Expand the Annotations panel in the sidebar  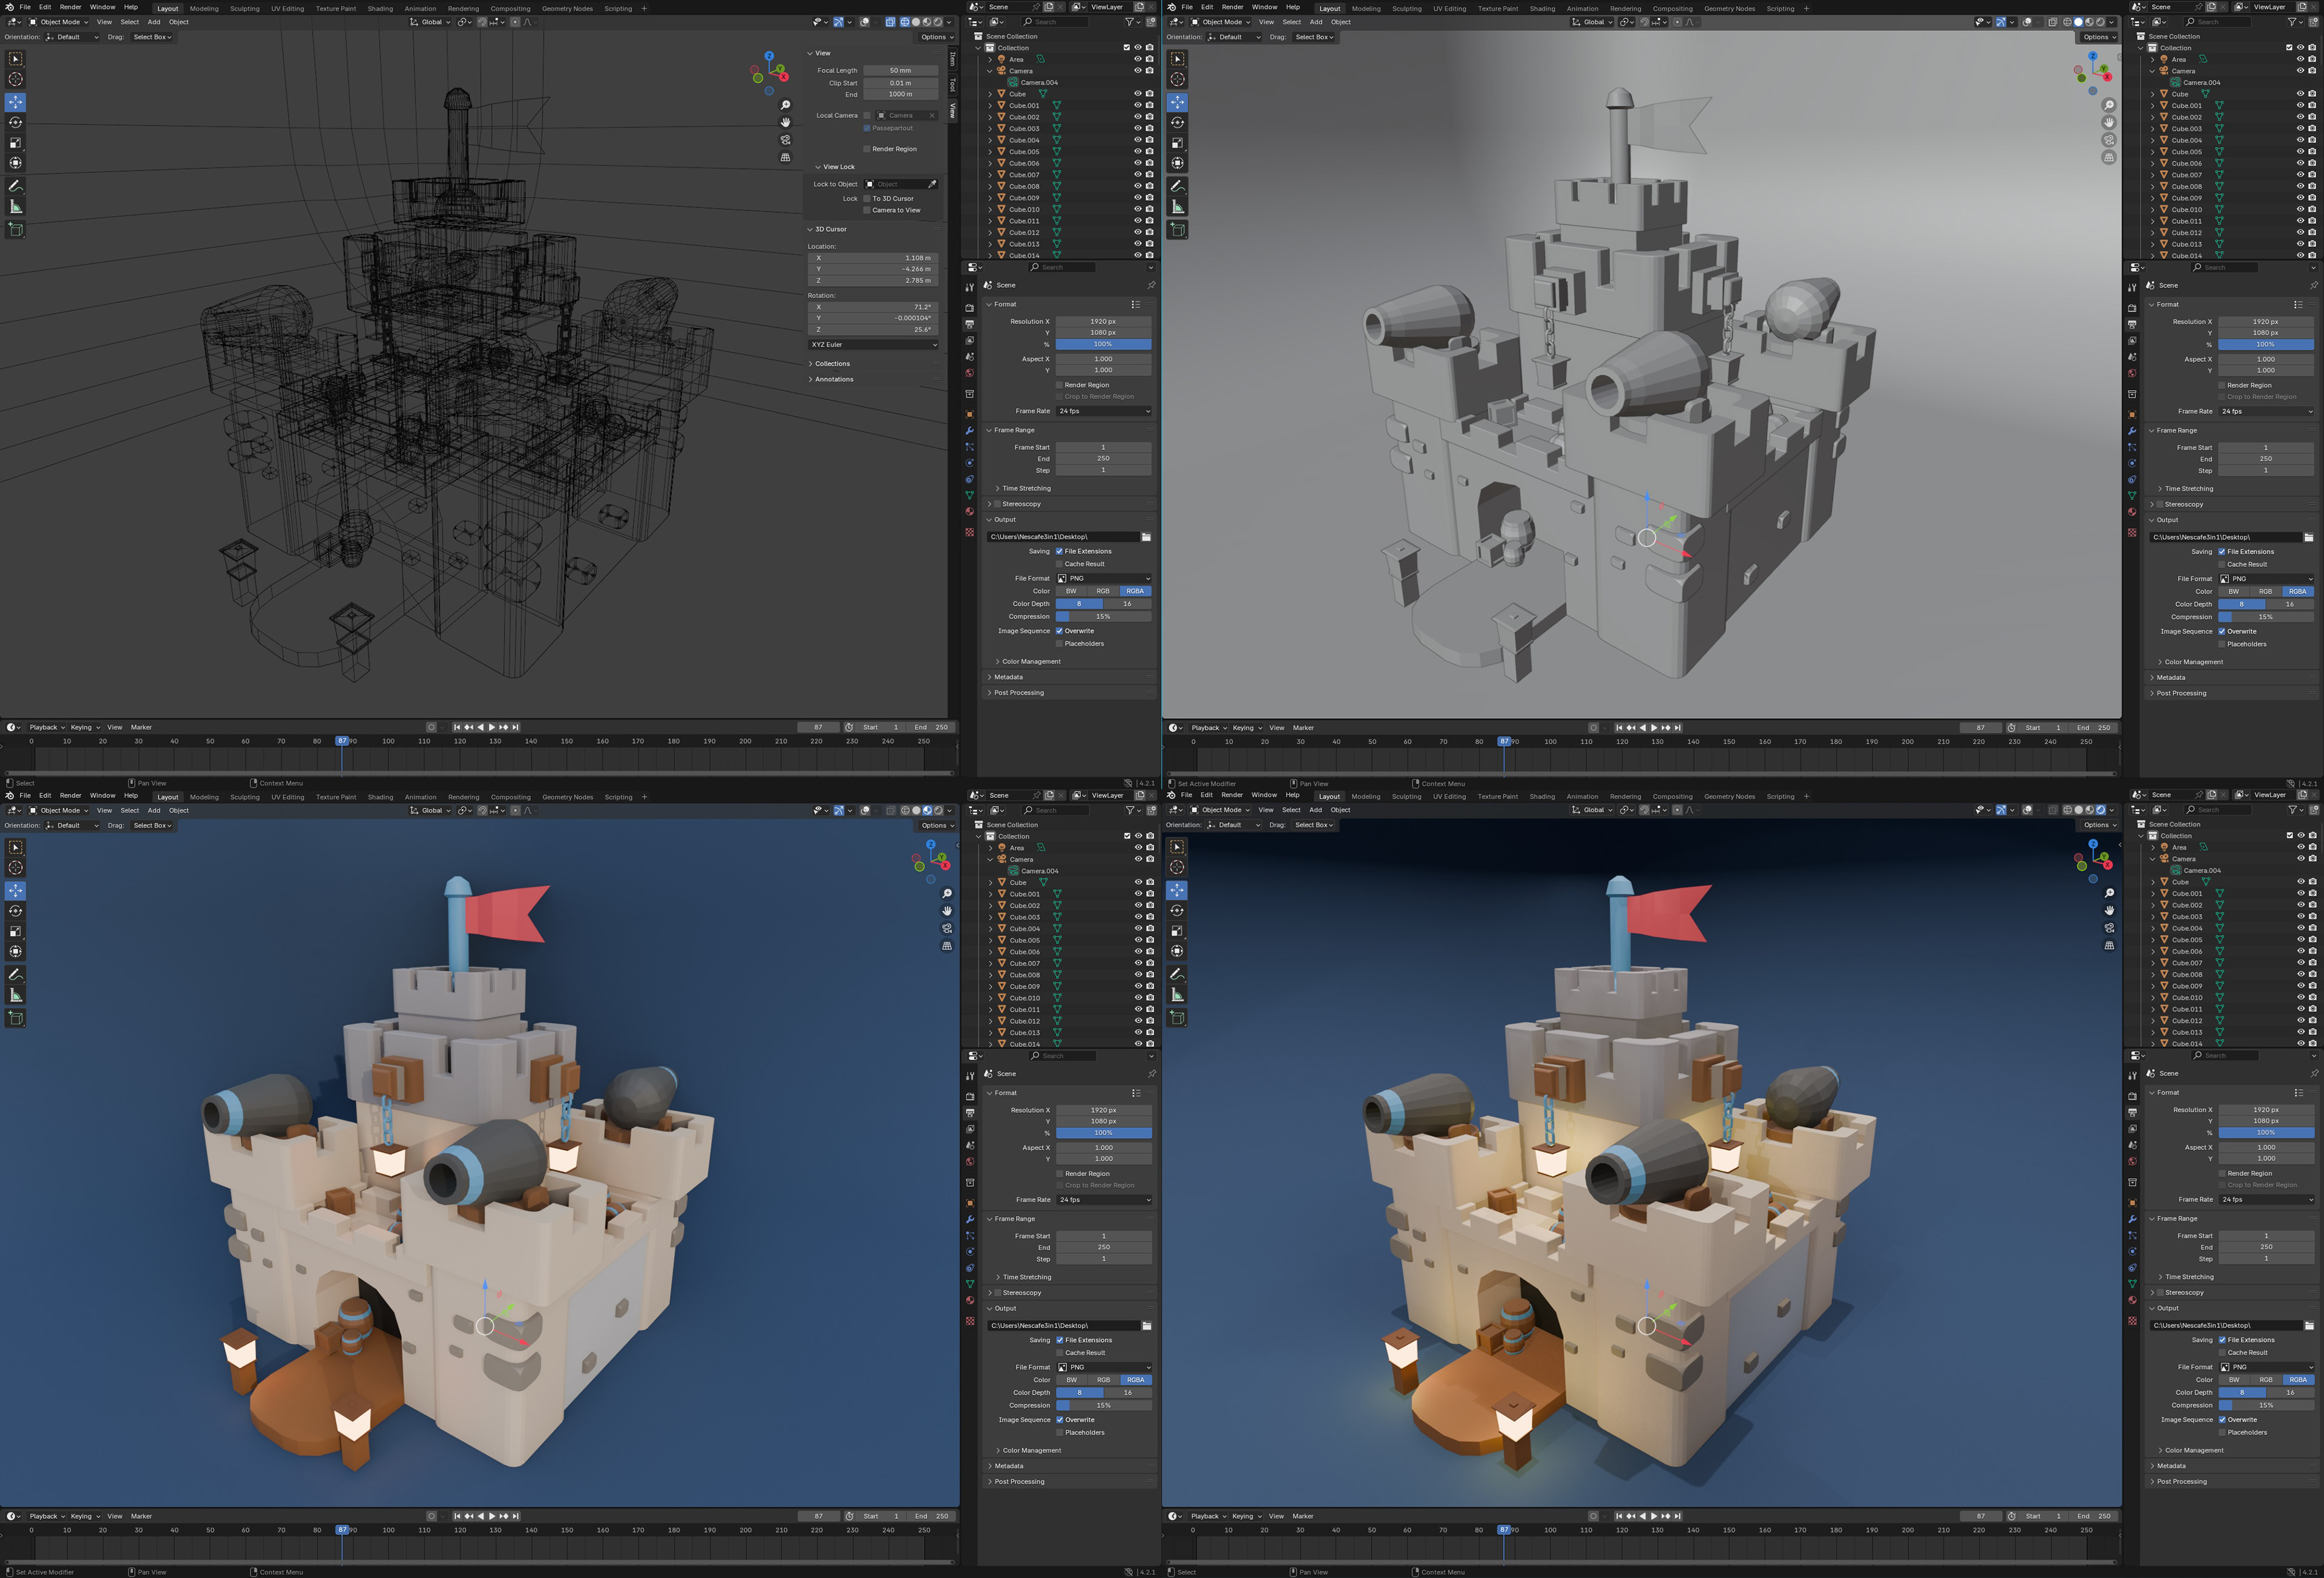click(833, 379)
